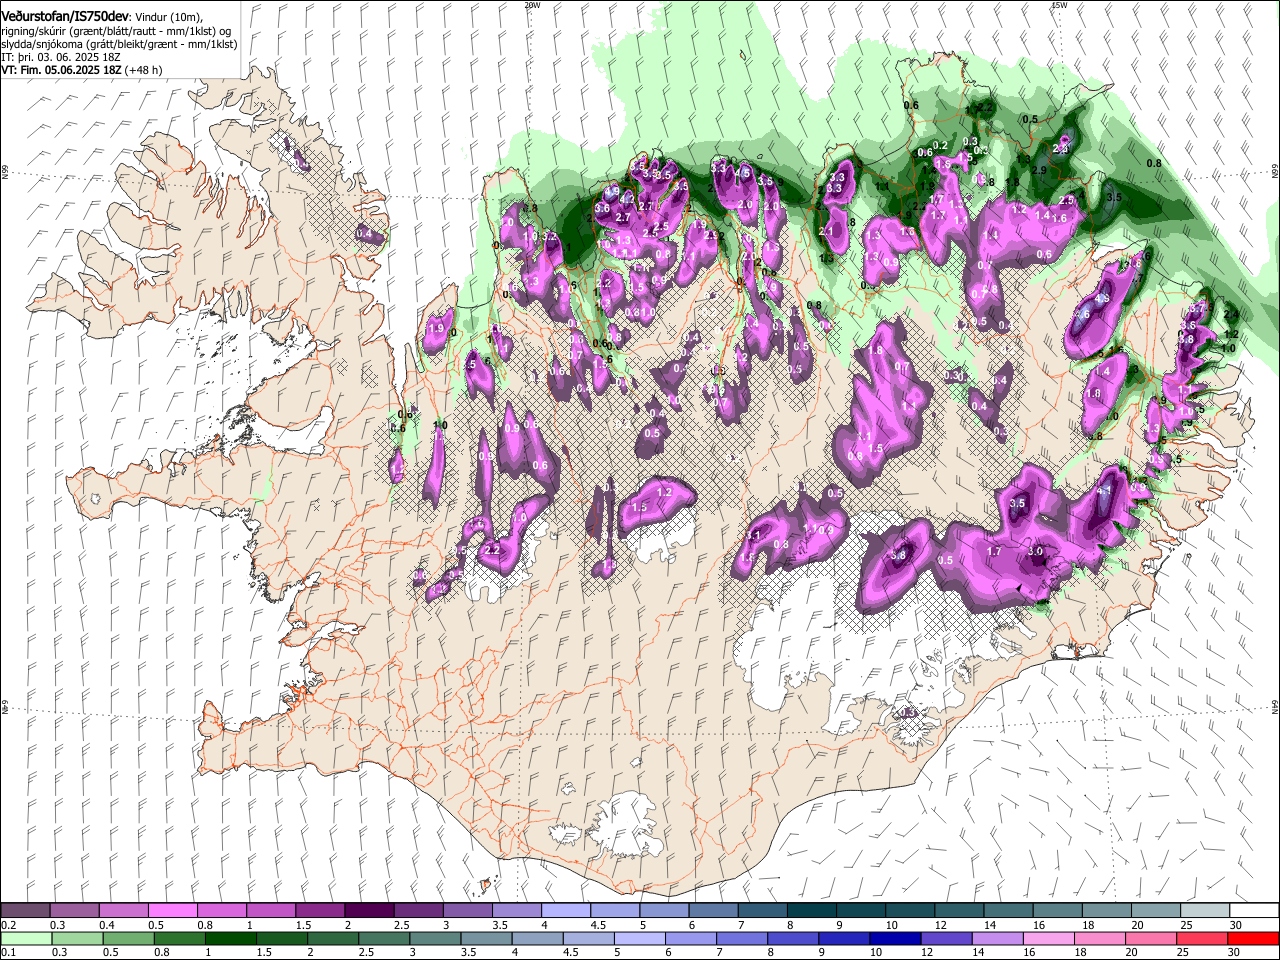Select the valid time line 'VT: Fim. 05.06.2025 18Z (+48 h)'
The height and width of the screenshot is (960, 1280).
[82, 70]
